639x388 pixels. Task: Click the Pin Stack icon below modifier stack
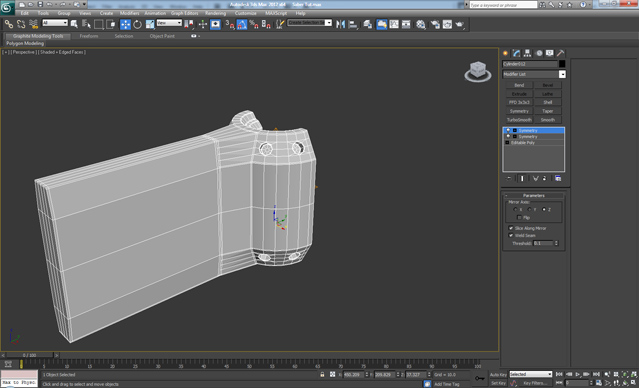click(x=509, y=178)
